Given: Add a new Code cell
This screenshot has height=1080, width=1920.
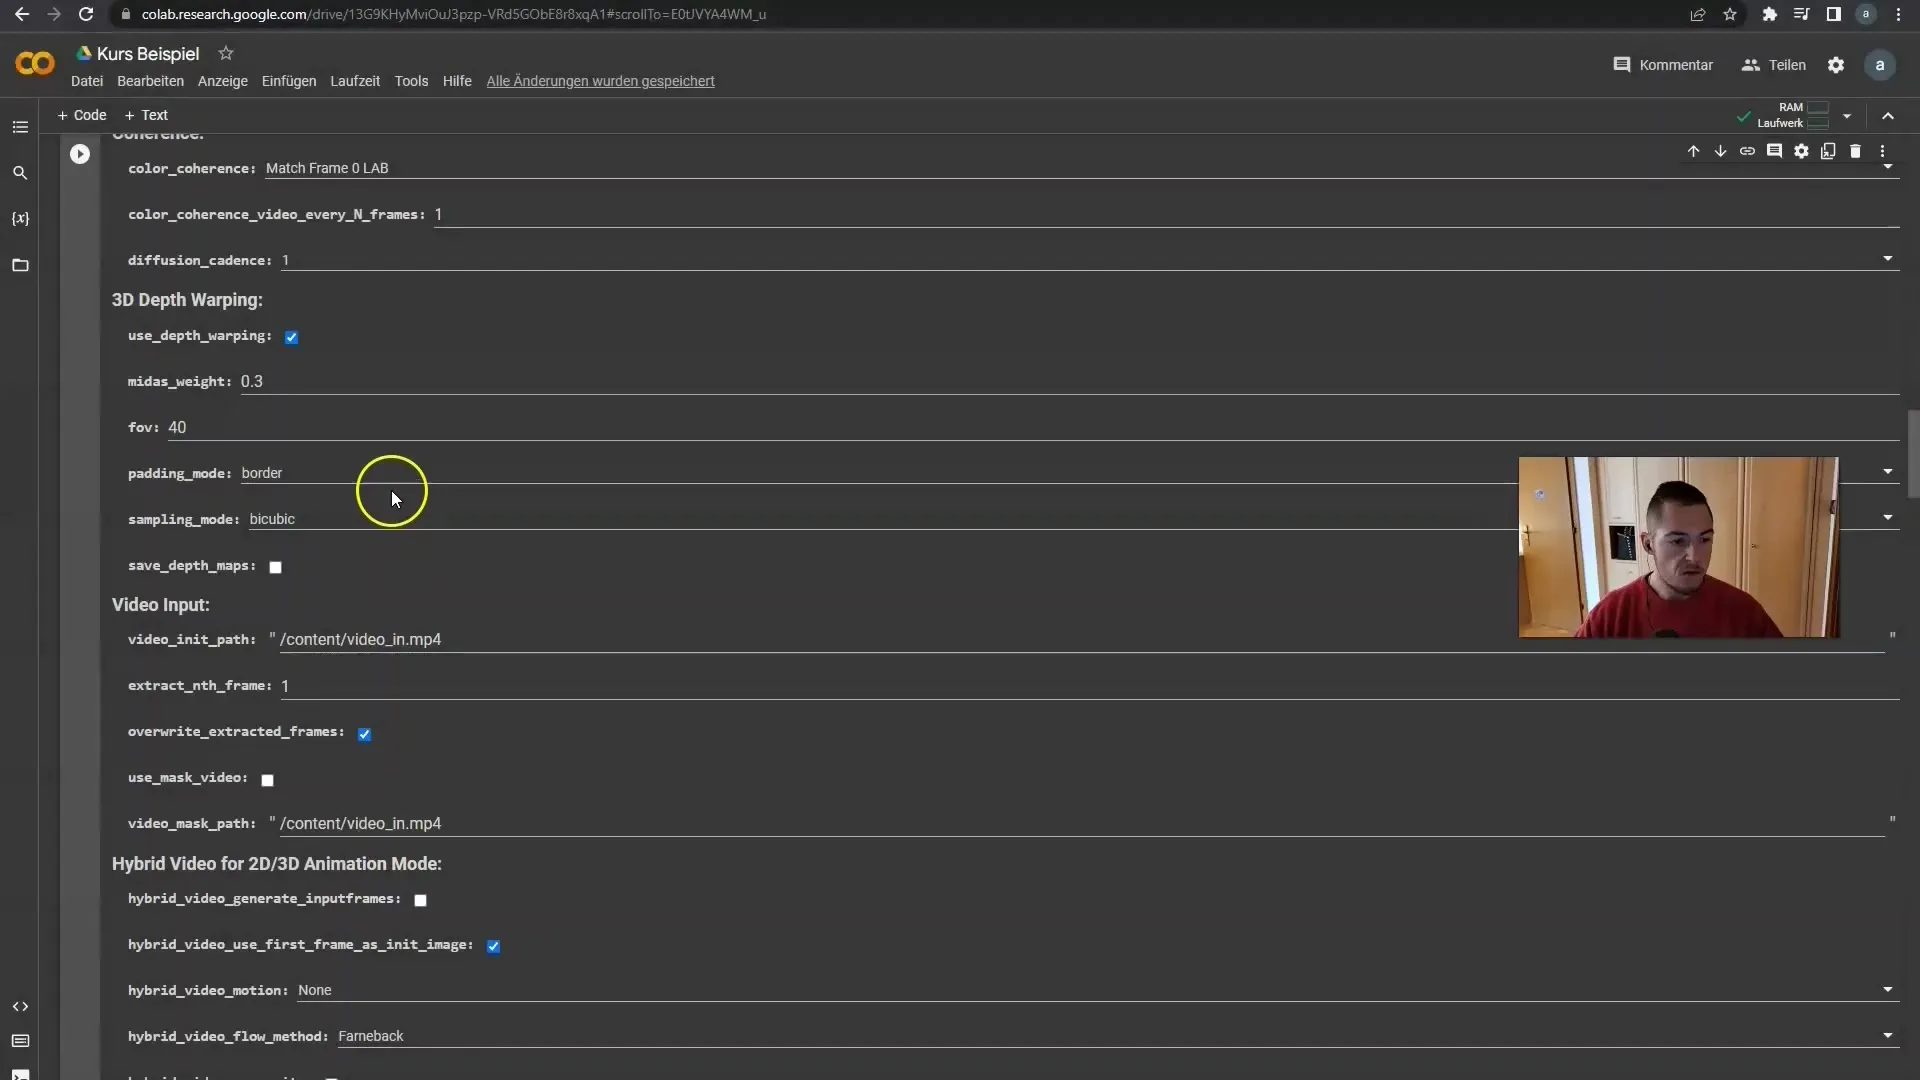Looking at the screenshot, I should (x=82, y=115).
